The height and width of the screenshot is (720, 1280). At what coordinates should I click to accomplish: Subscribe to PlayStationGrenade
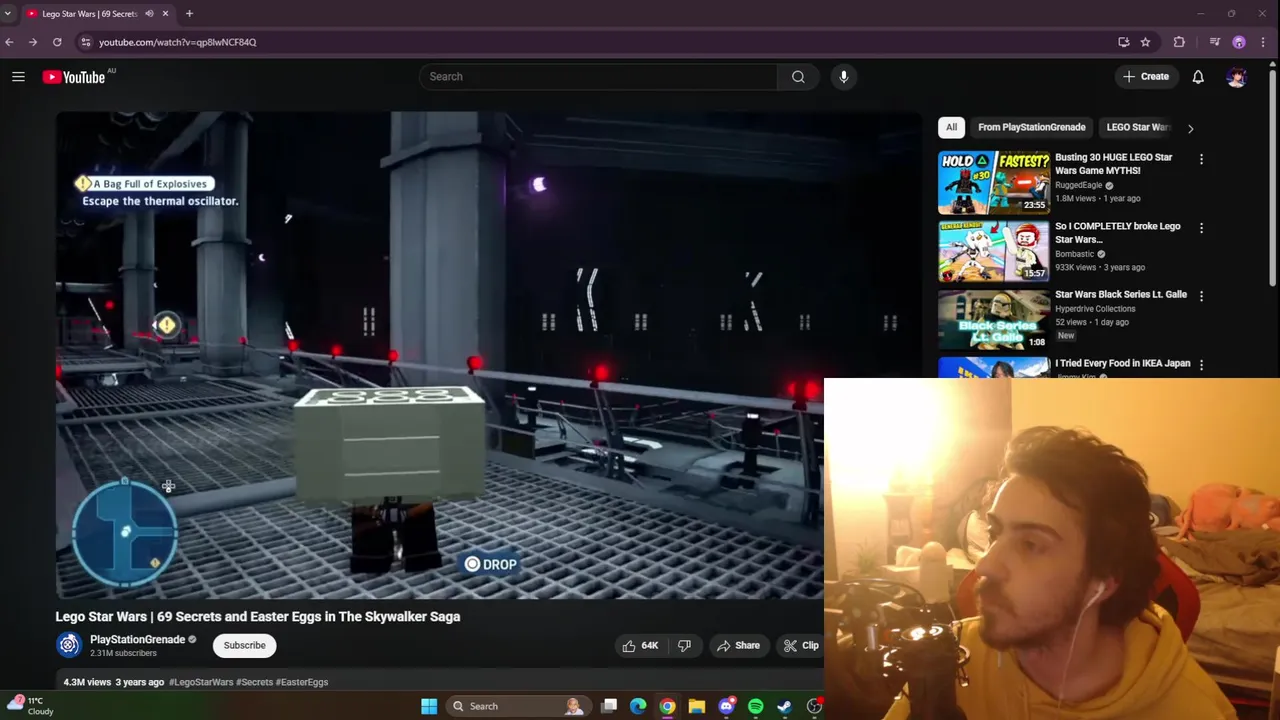point(244,646)
